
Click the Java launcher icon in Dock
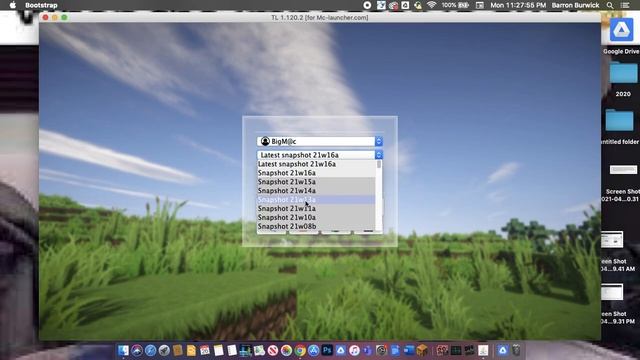tap(483, 350)
